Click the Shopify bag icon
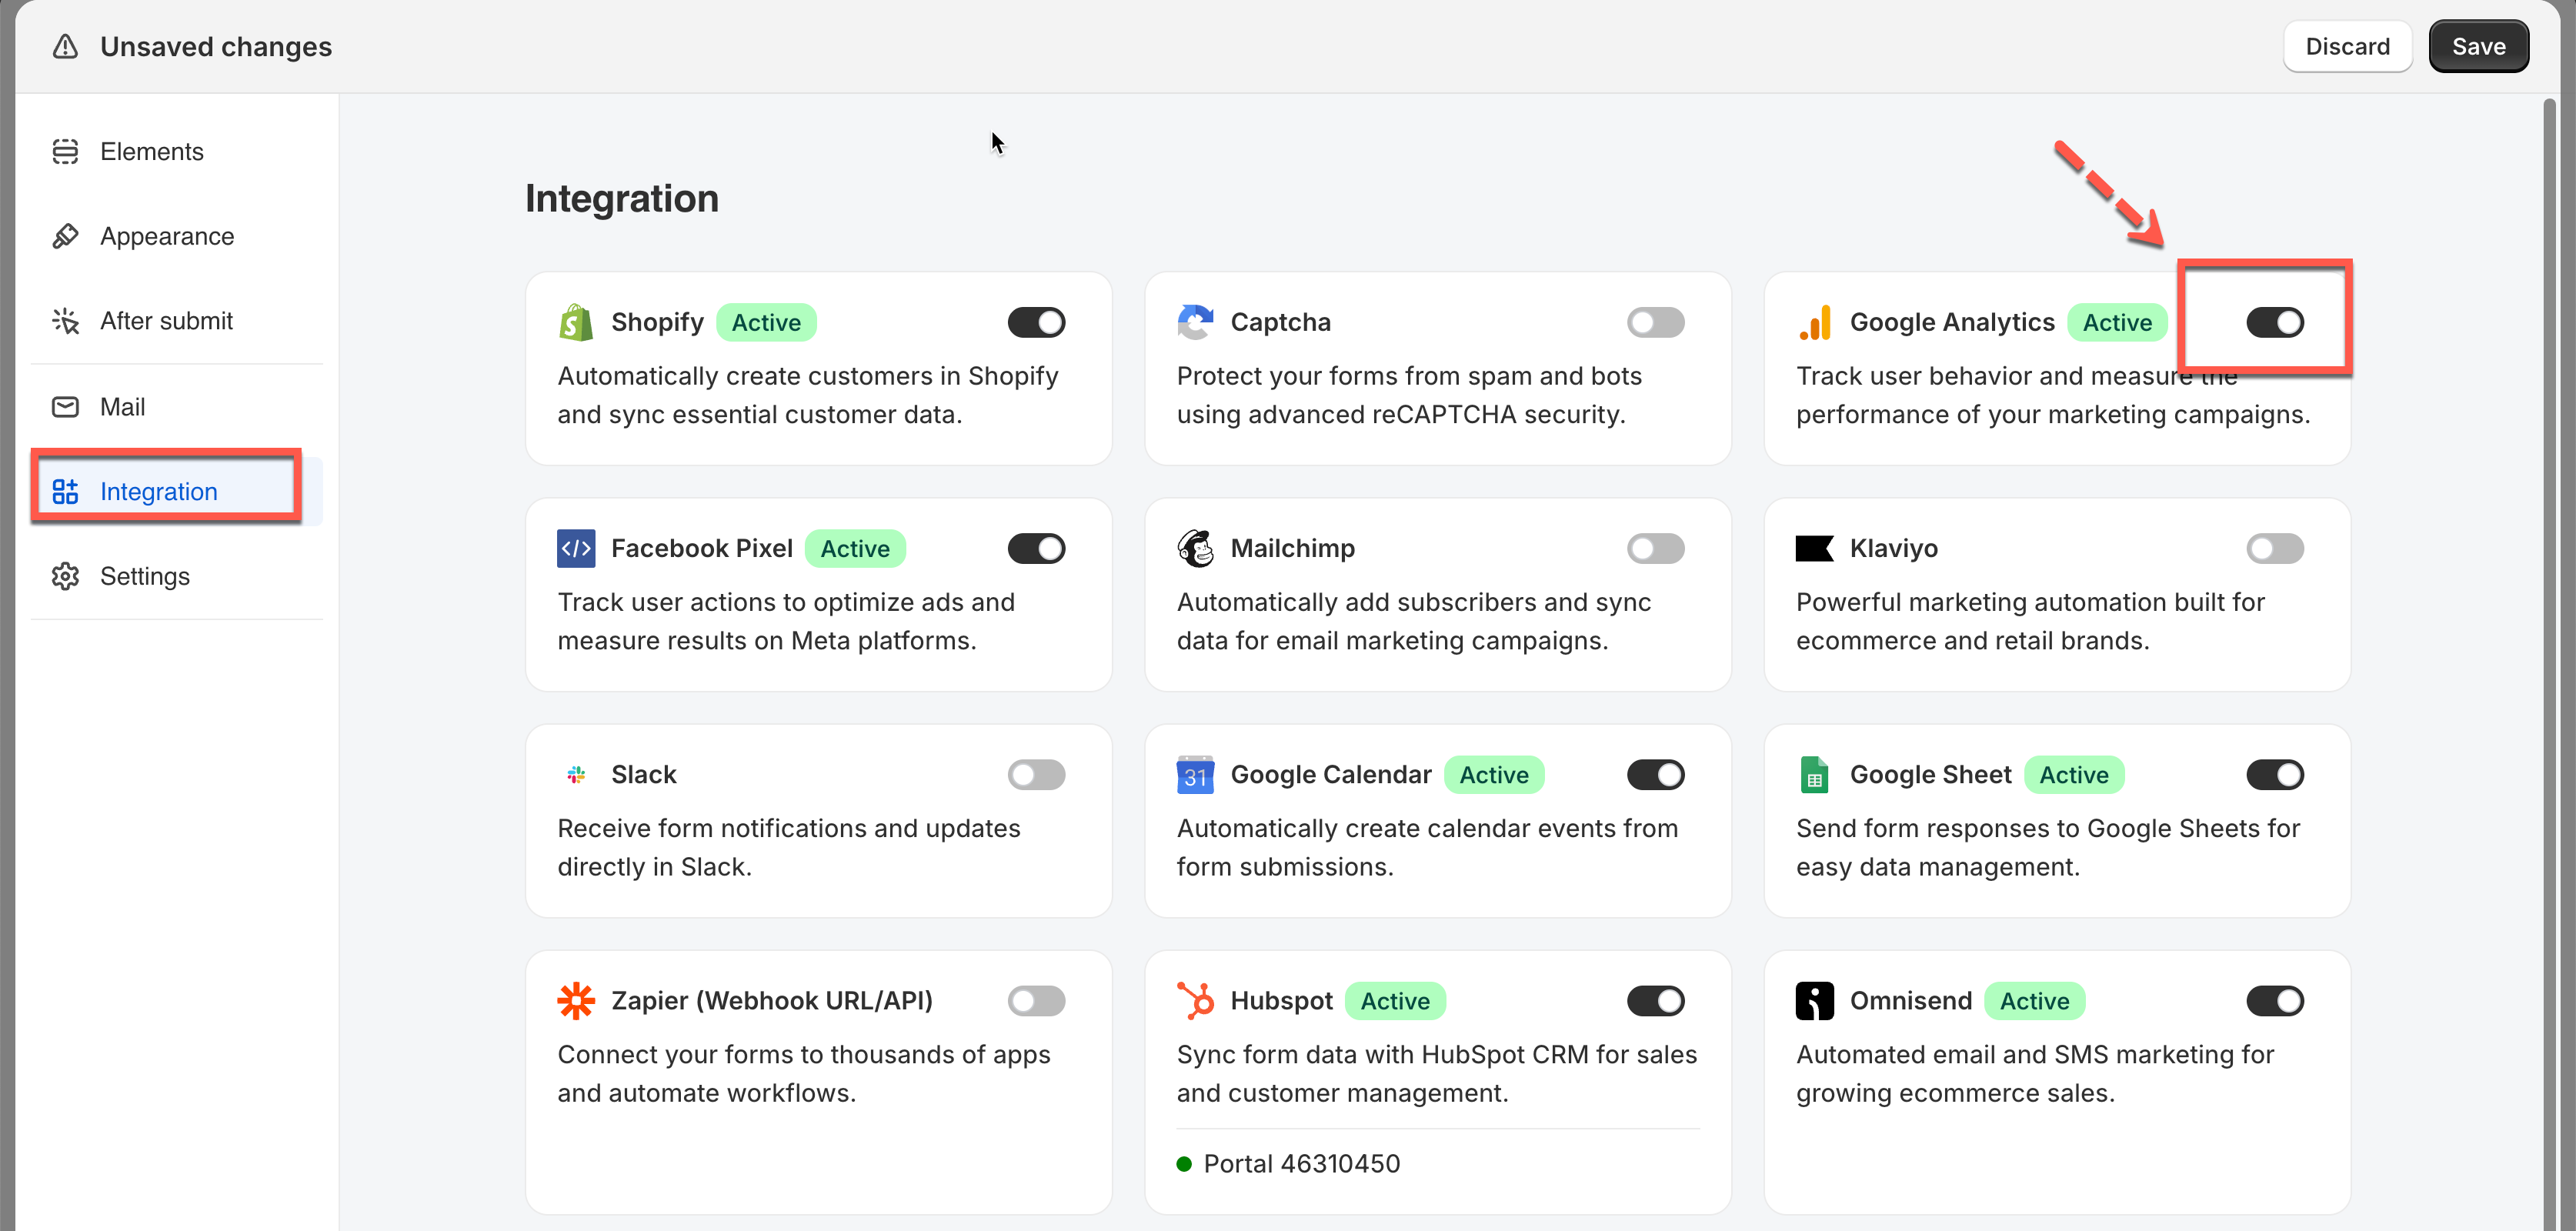The width and height of the screenshot is (2576, 1231). pos(576,322)
